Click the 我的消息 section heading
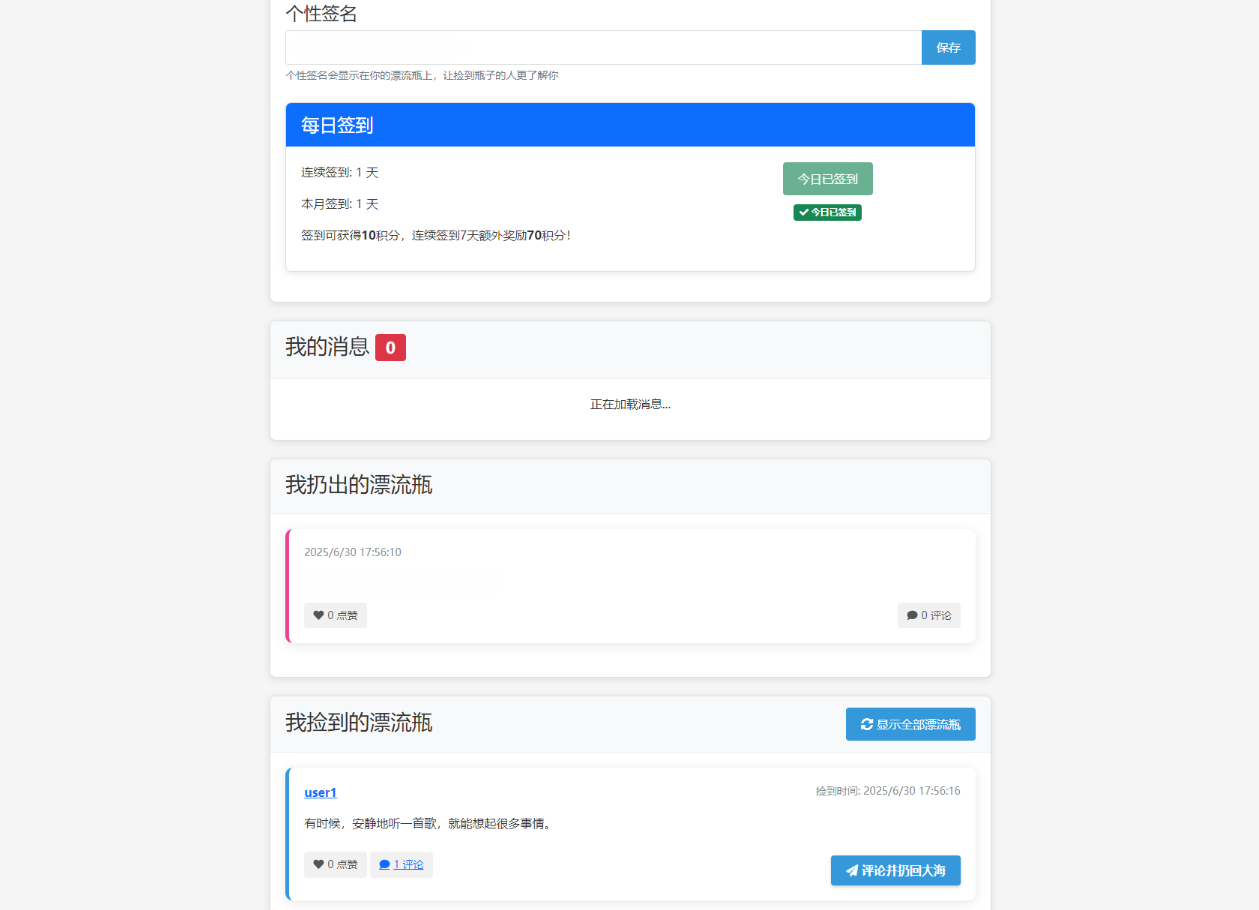Image resolution: width=1259 pixels, height=910 pixels. coord(327,347)
